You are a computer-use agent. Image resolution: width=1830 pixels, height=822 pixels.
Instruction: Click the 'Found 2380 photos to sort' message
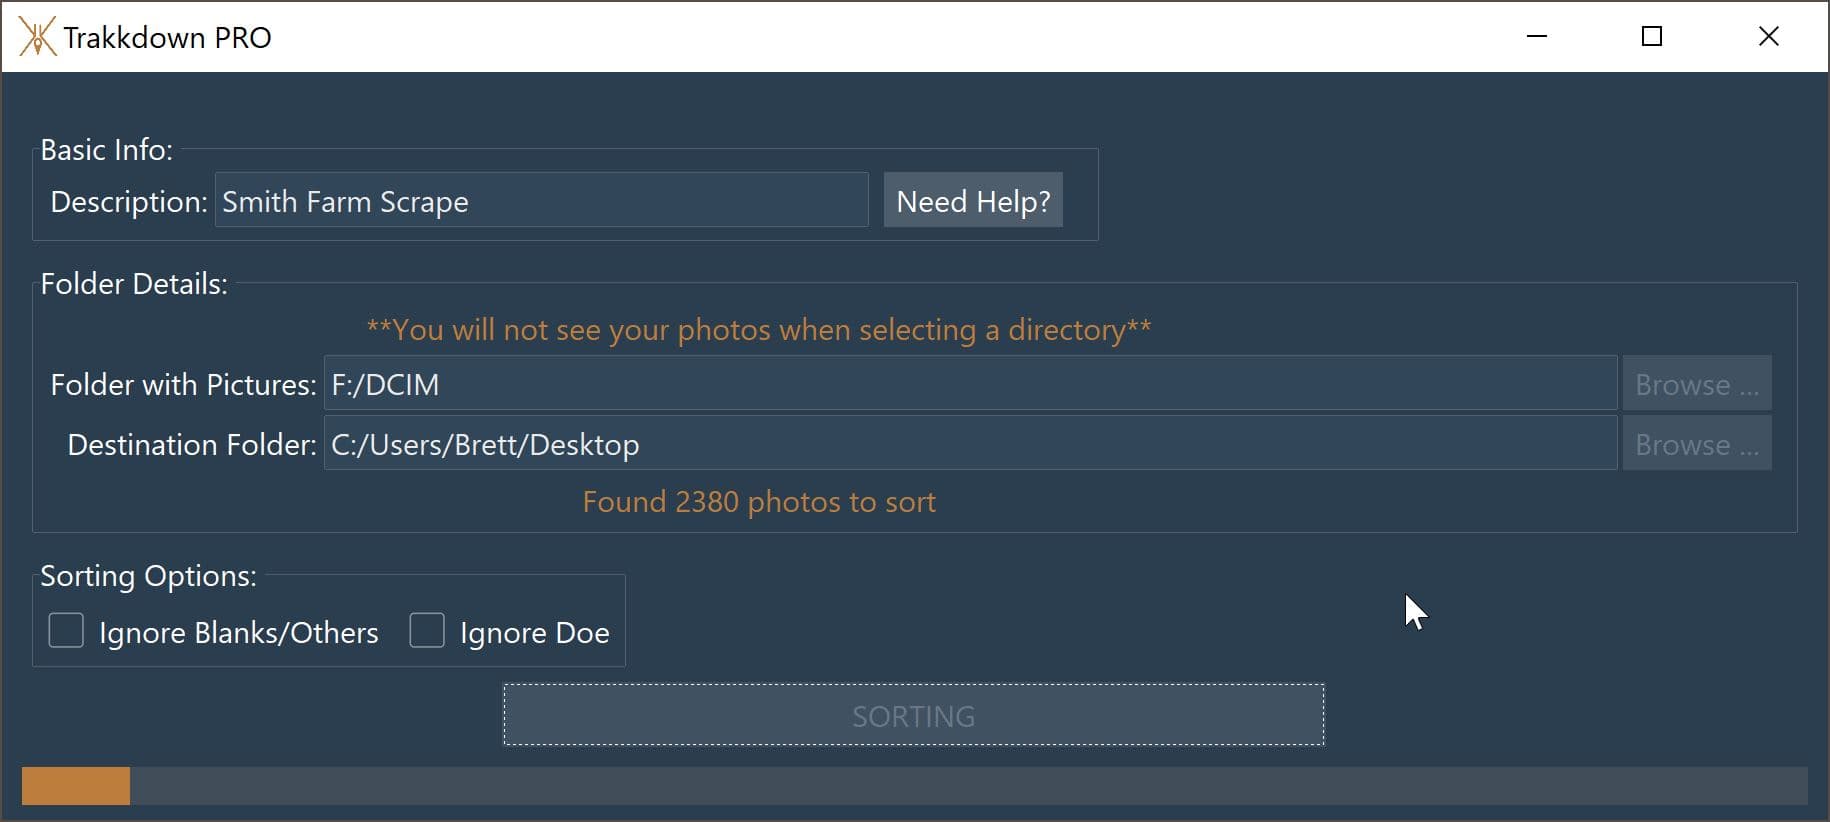coord(759,501)
